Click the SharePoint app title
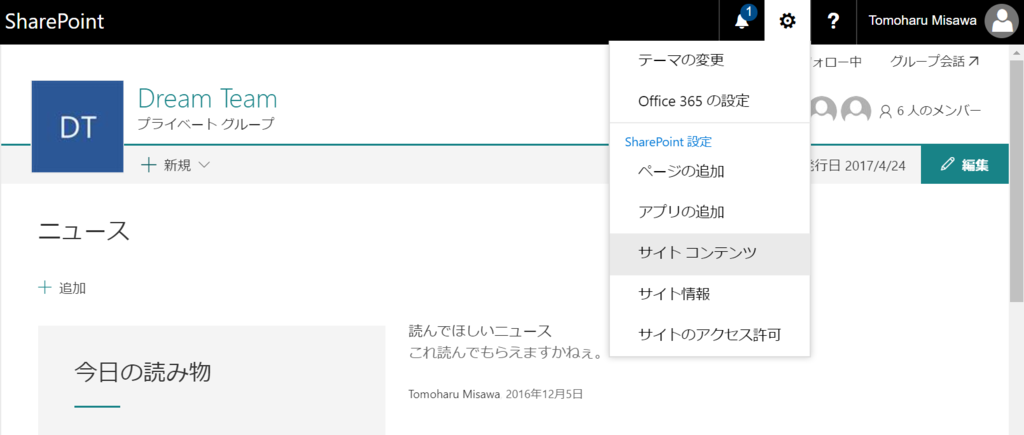The height and width of the screenshot is (435, 1024). (55, 21)
